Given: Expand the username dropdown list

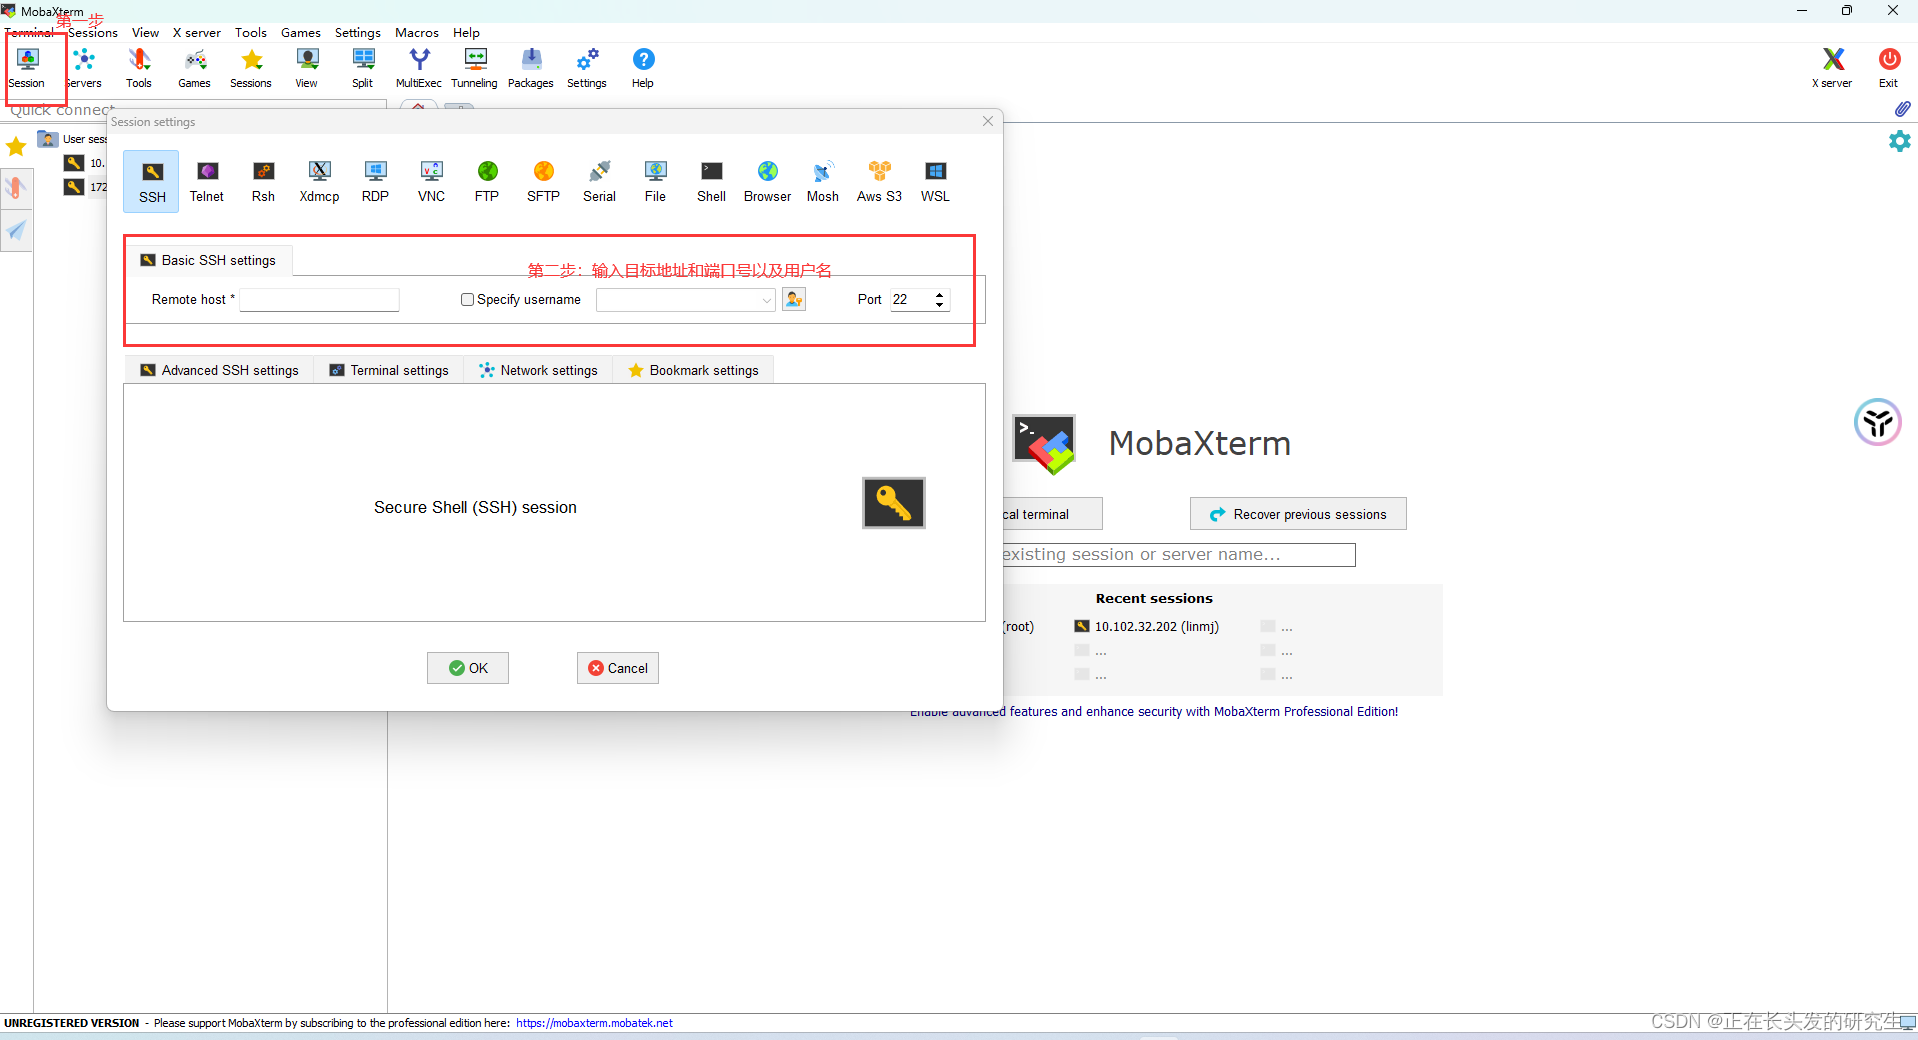Looking at the screenshot, I should 766,300.
